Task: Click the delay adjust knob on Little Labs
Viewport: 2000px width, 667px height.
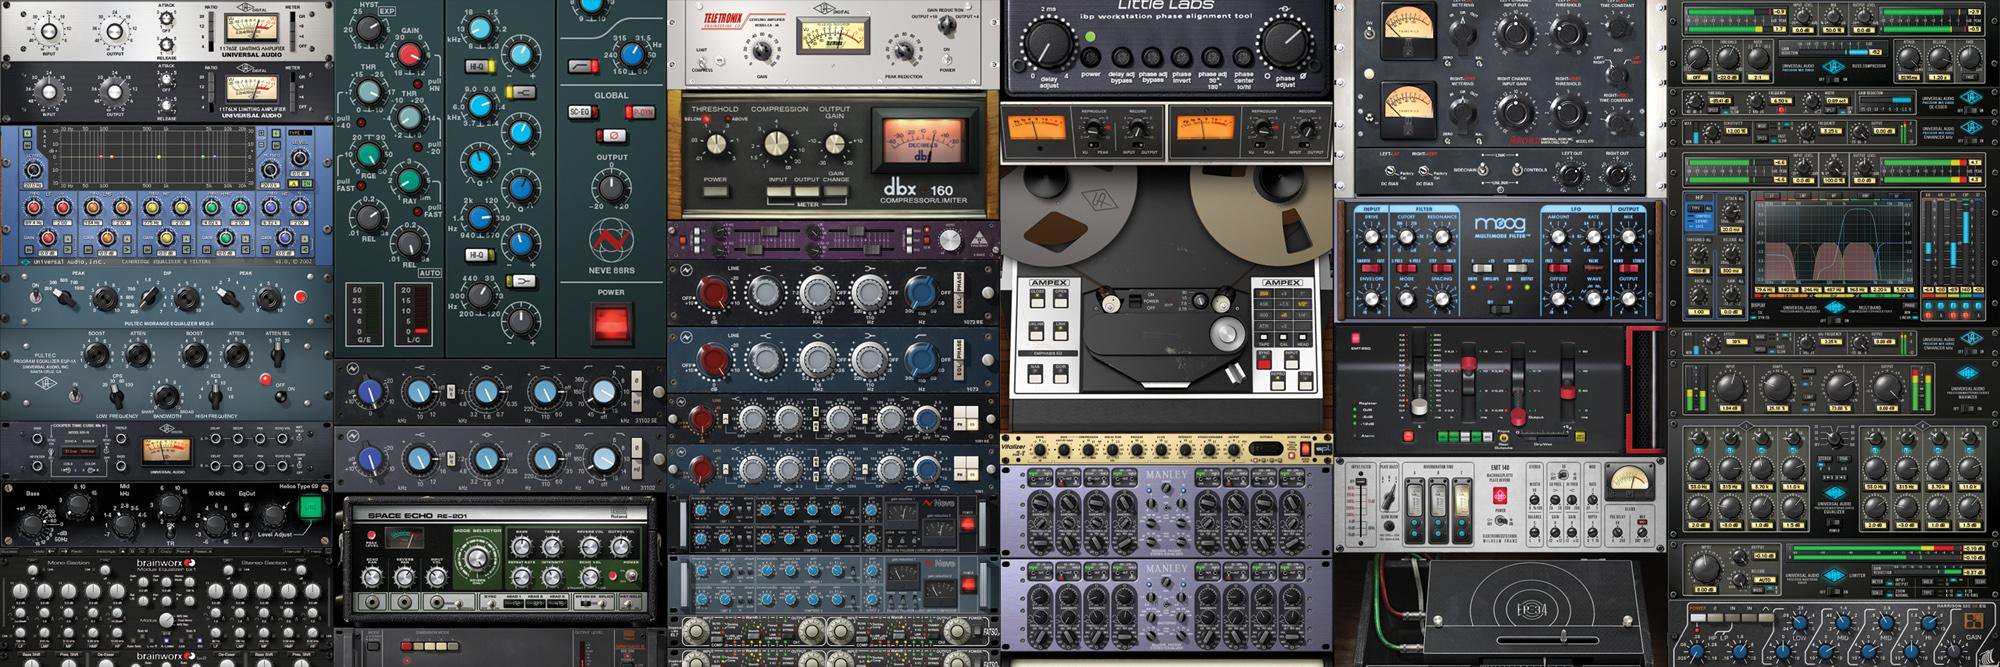Action: click(x=1048, y=43)
